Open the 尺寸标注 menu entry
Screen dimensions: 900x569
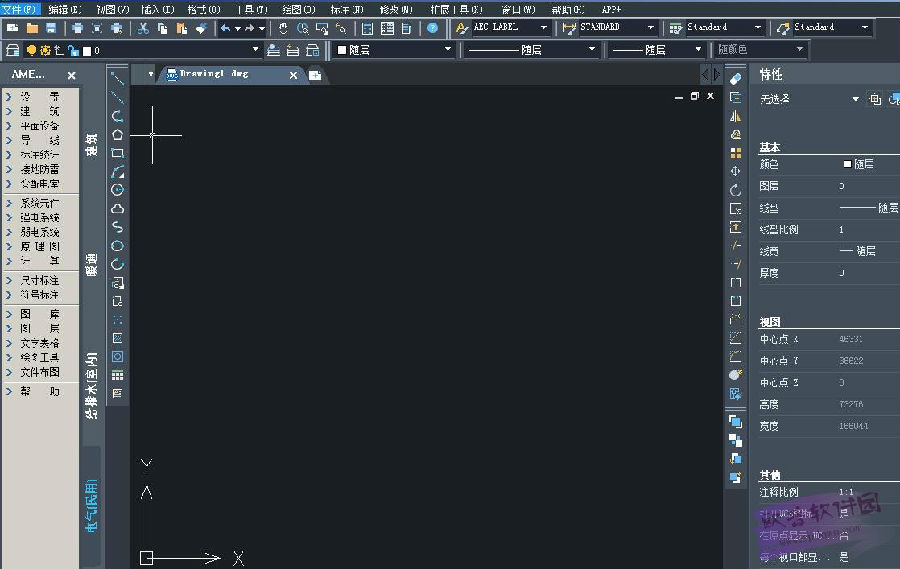(40, 280)
